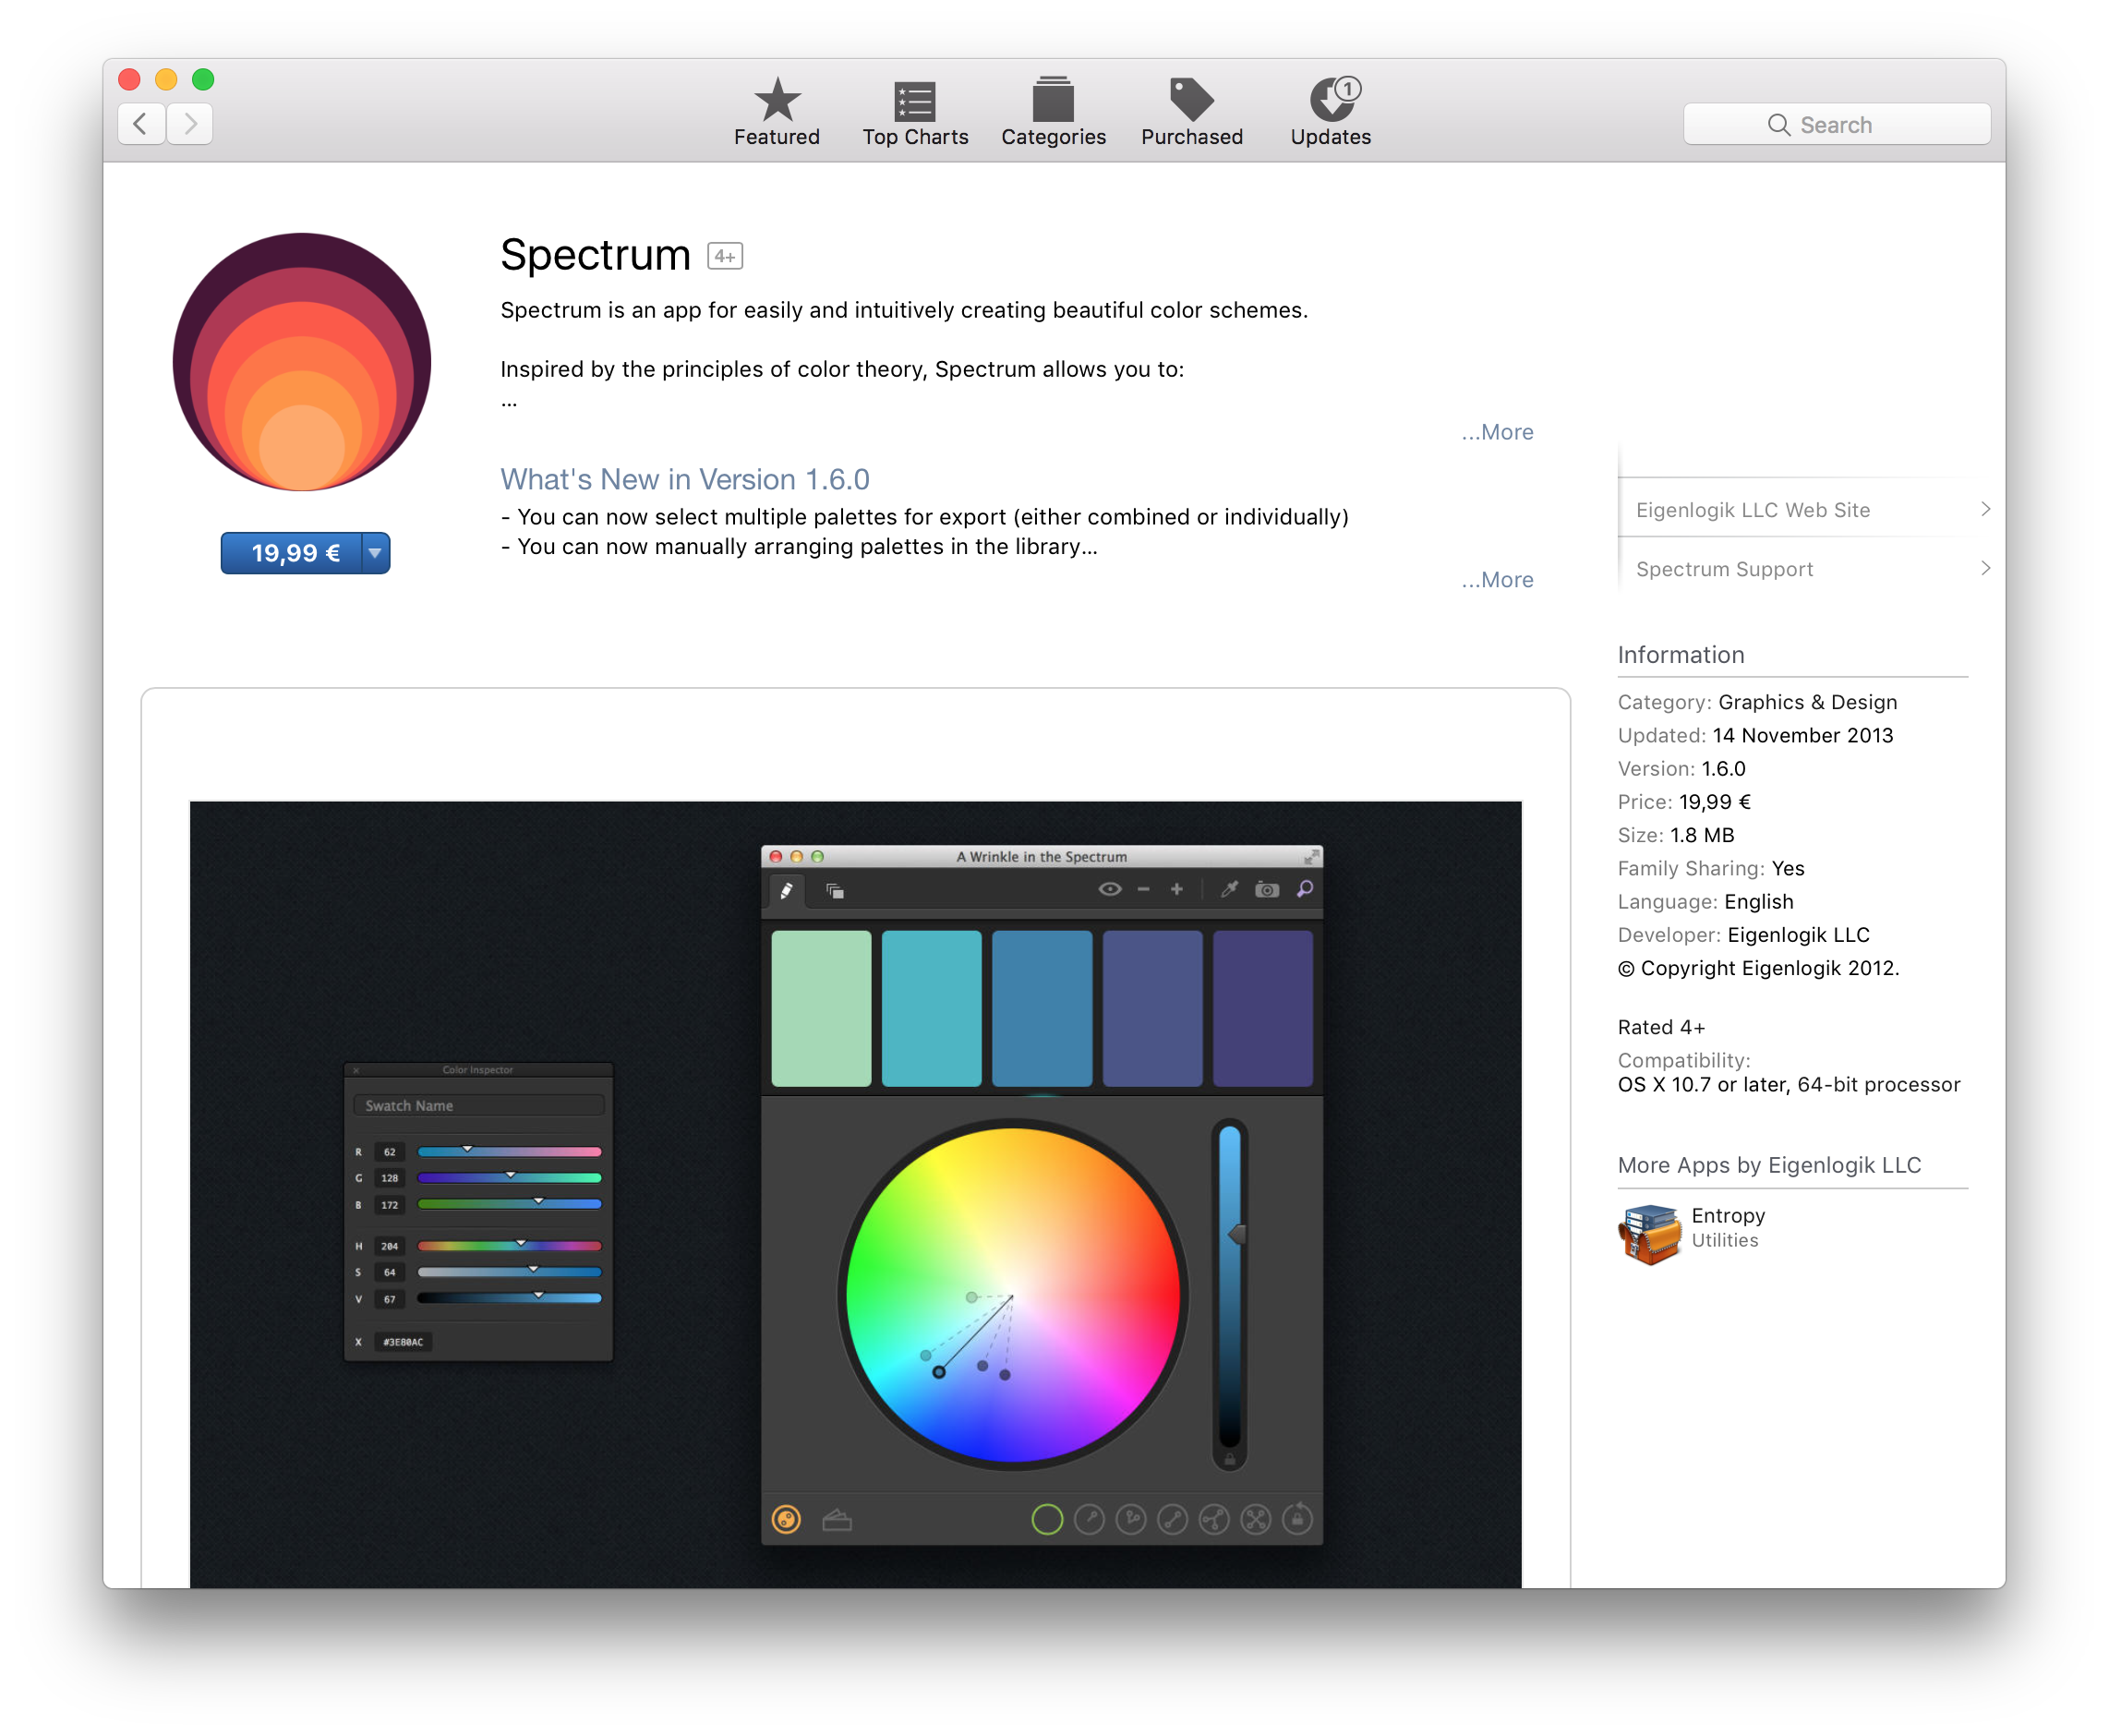Viewport: 2109px width, 1736px height.
Task: Click the Spectrum screenshot preview
Action: 855,1192
